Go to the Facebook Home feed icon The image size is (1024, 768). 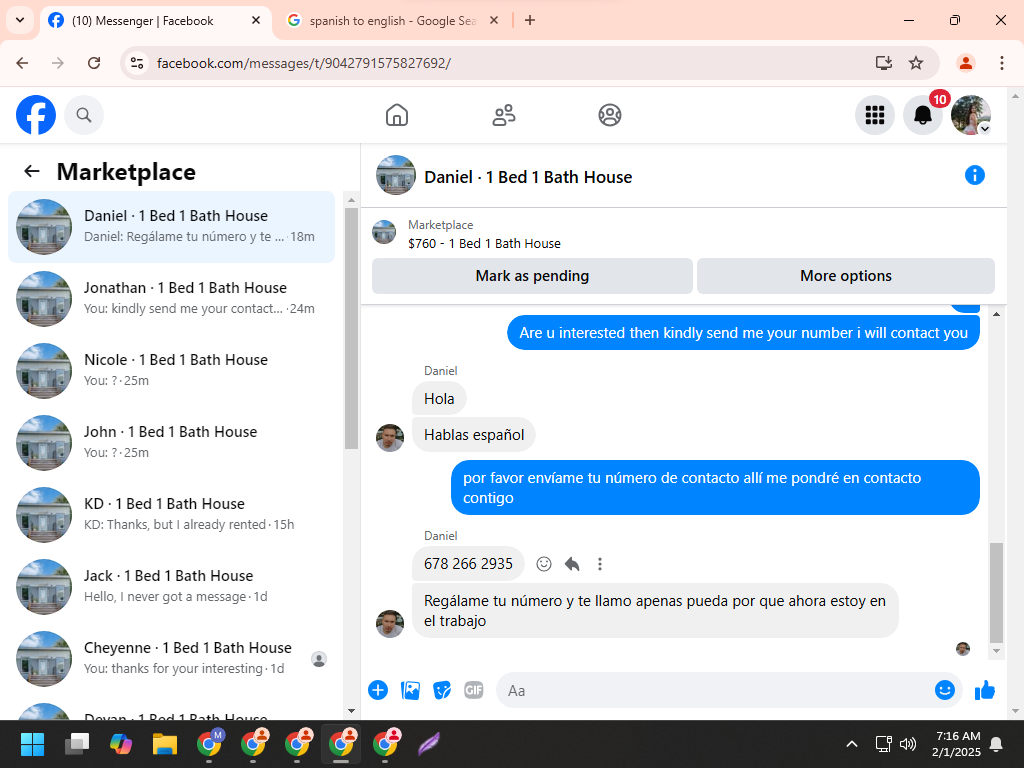pyautogui.click(x=396, y=115)
